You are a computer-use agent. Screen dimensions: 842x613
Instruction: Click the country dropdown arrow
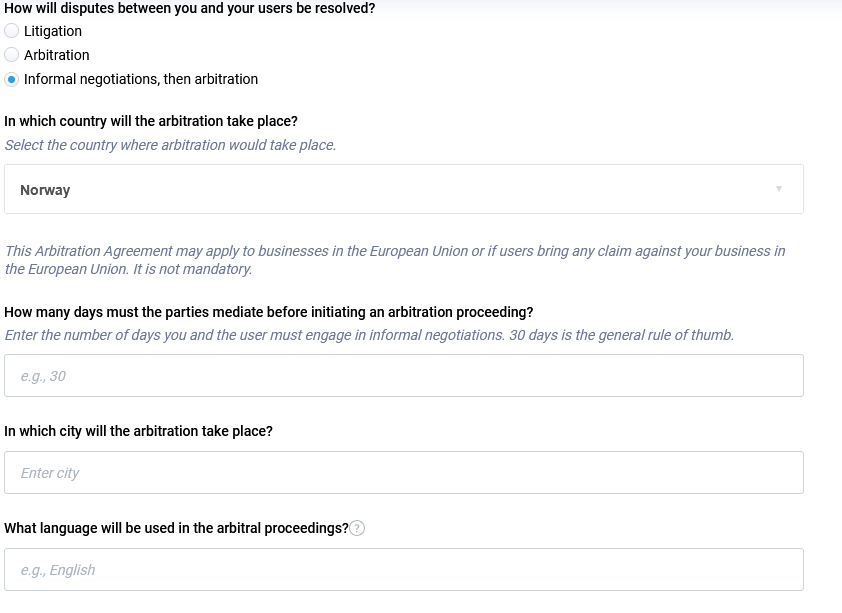779,189
